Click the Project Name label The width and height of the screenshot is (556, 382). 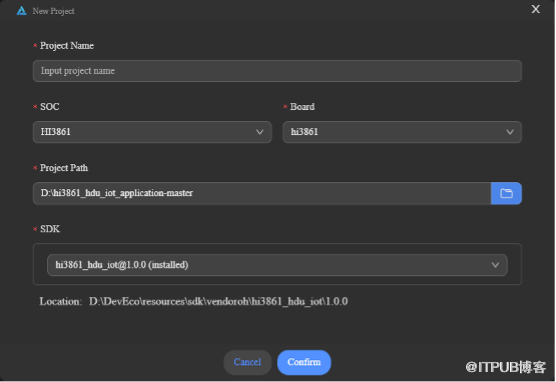click(x=67, y=46)
